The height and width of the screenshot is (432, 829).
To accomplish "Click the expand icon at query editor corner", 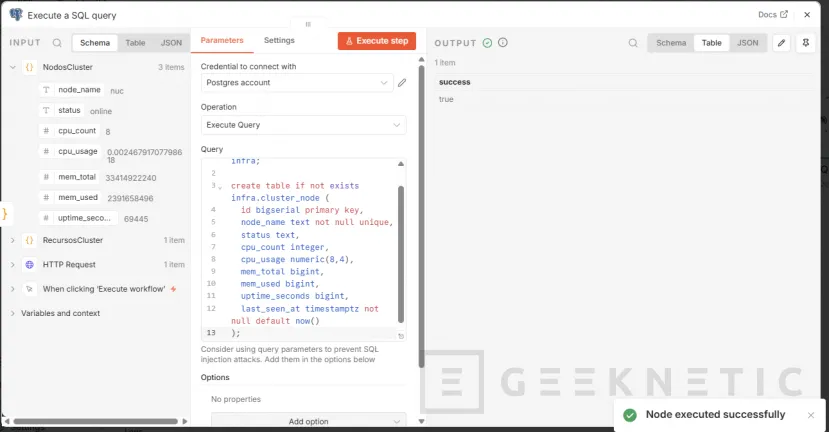I will [401, 336].
